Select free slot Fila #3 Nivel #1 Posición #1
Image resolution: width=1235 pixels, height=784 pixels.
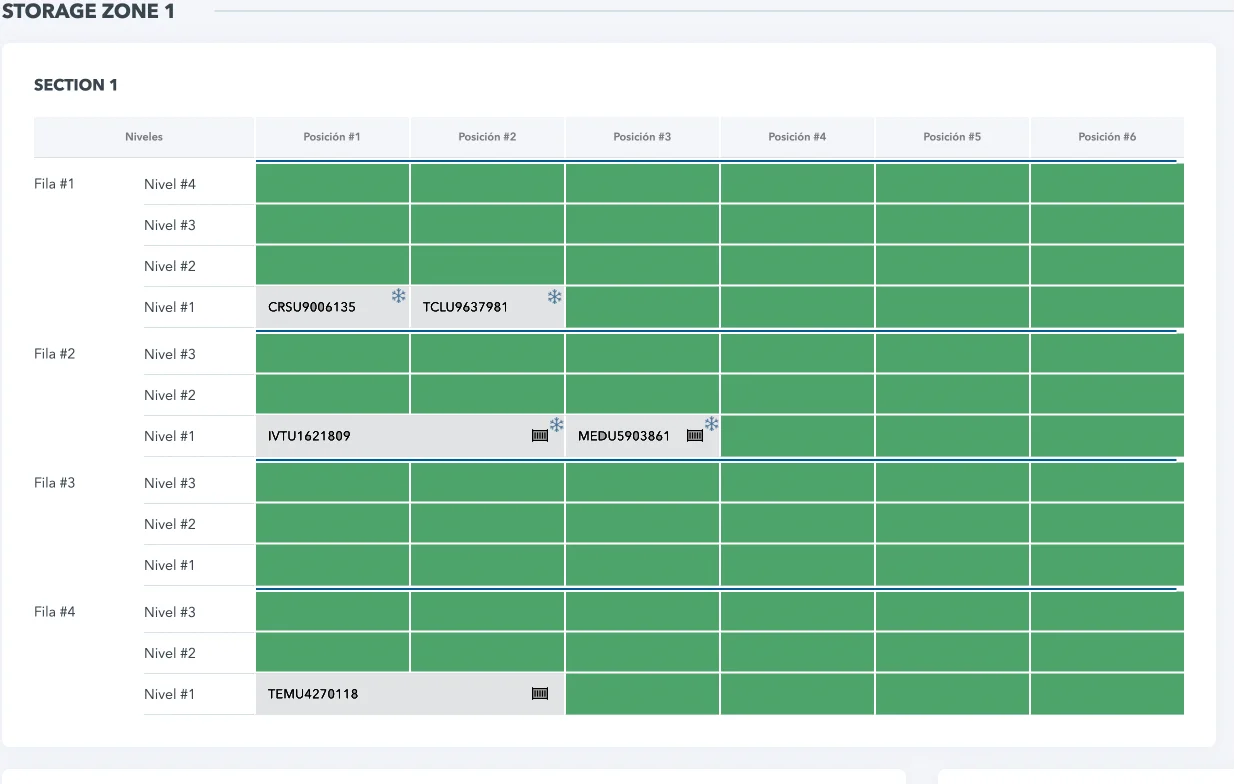[x=332, y=565]
